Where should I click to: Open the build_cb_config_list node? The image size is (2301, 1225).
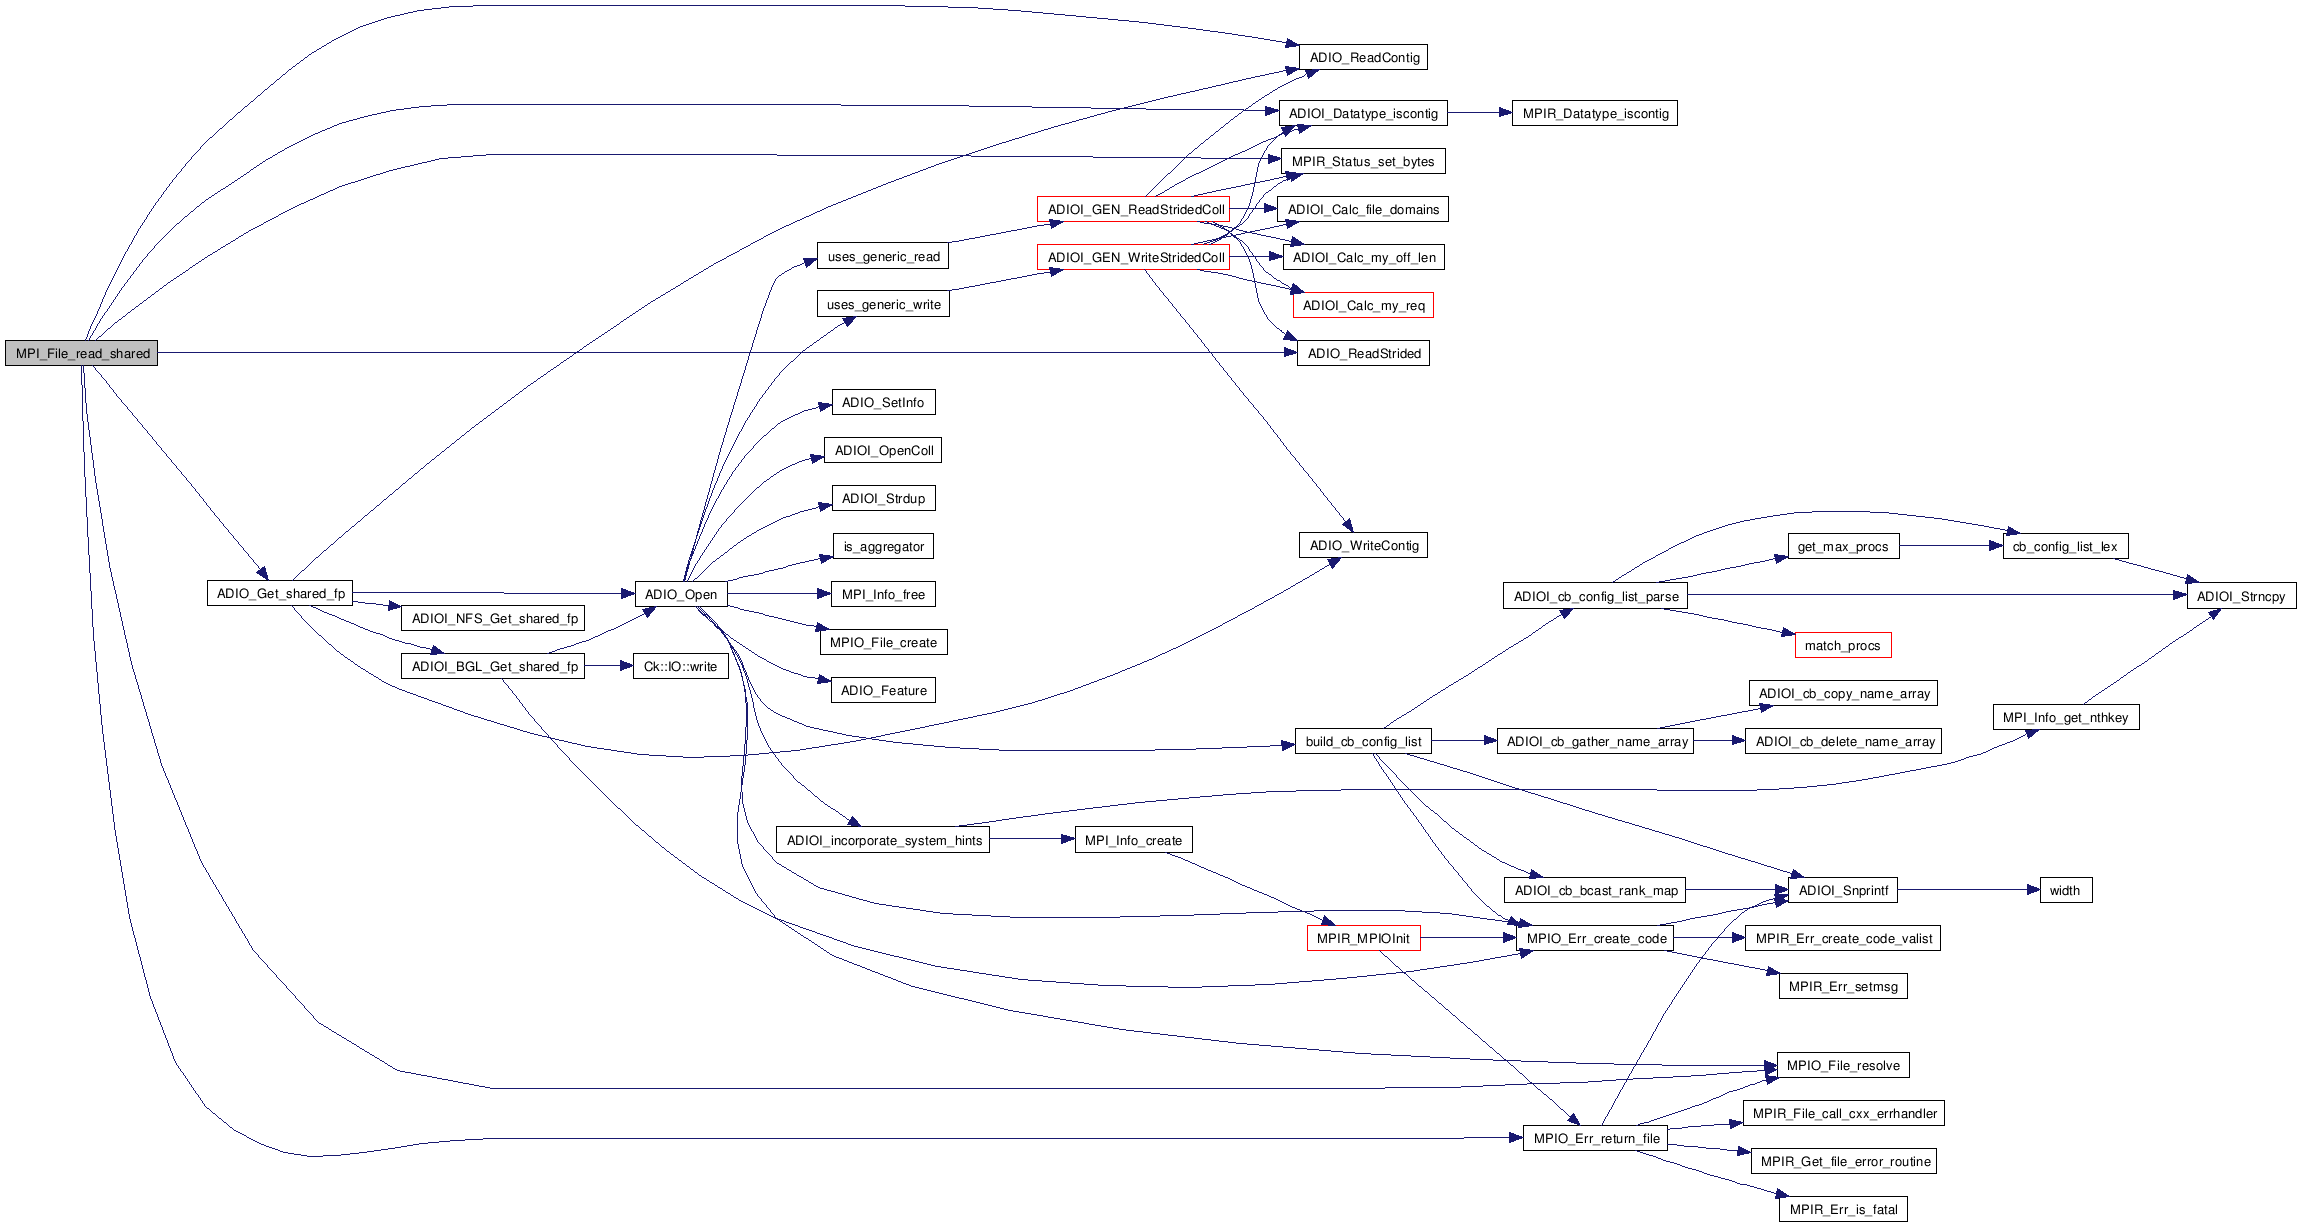(1363, 741)
